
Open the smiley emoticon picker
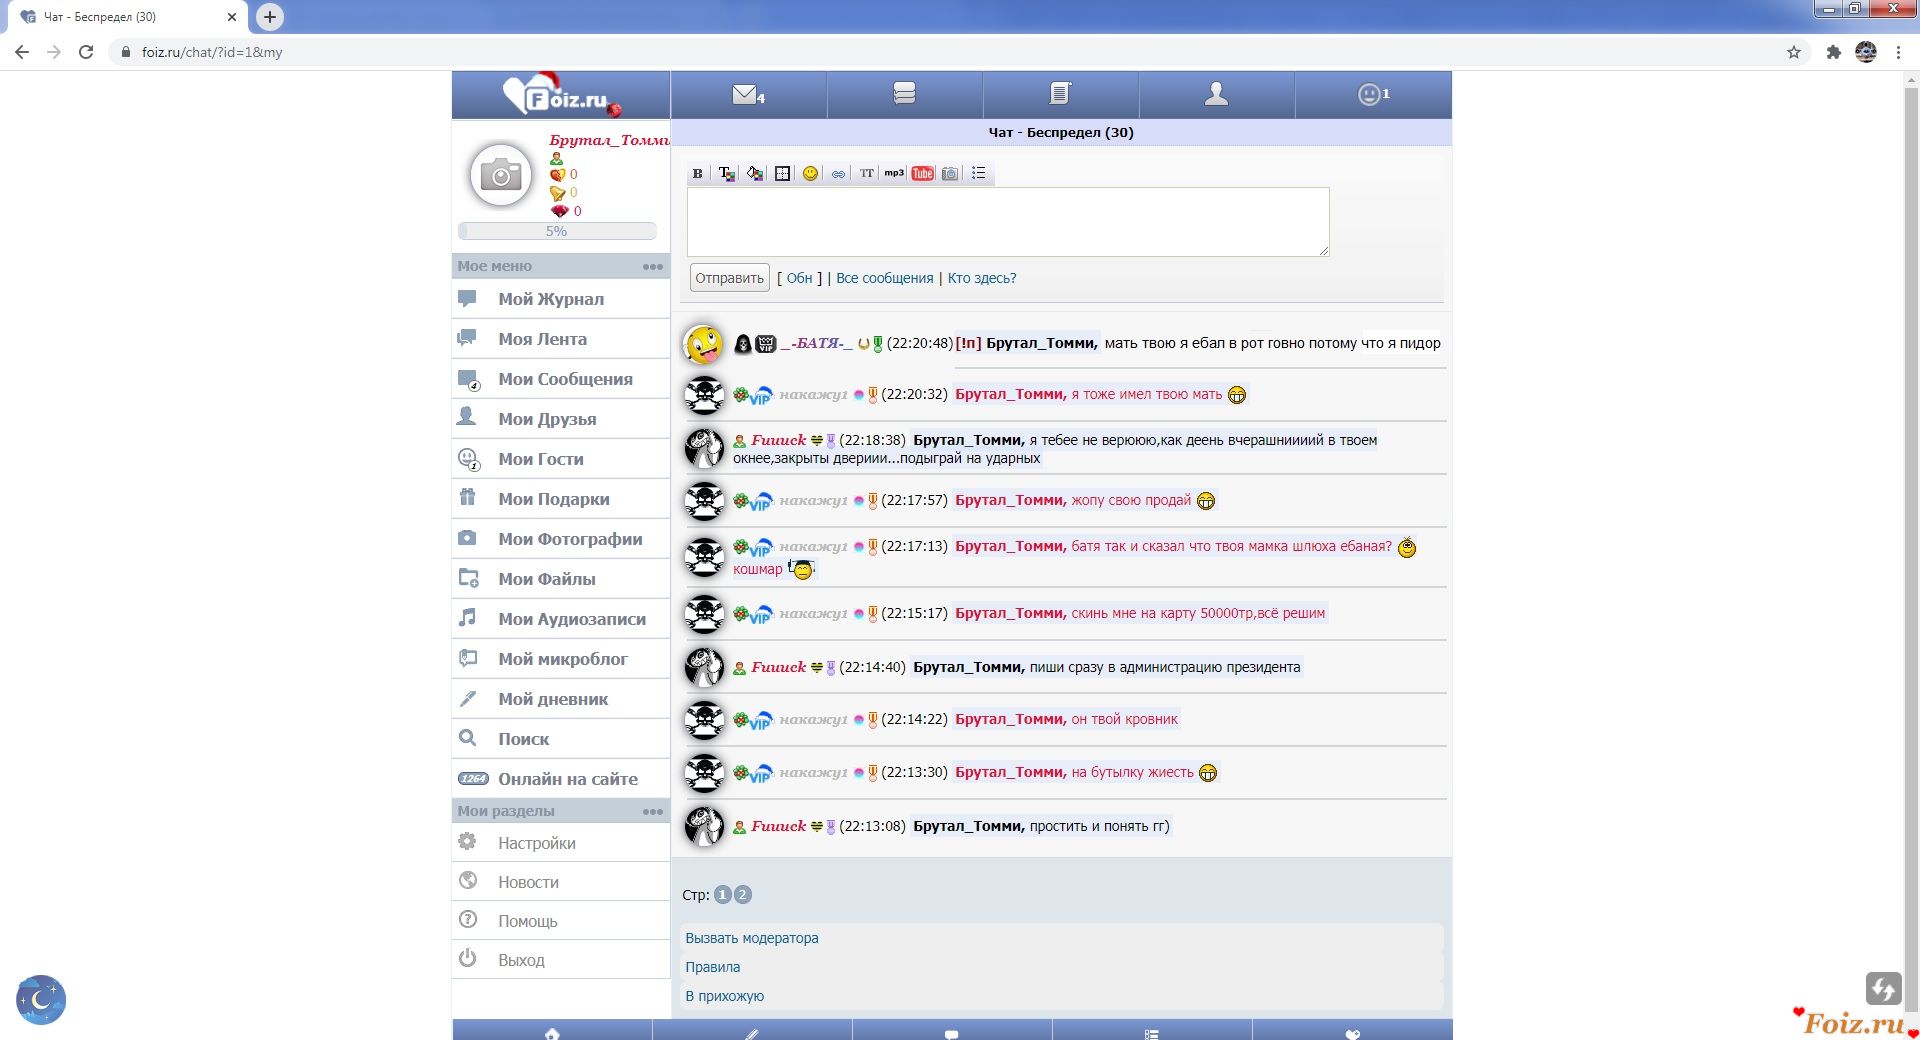coord(810,173)
